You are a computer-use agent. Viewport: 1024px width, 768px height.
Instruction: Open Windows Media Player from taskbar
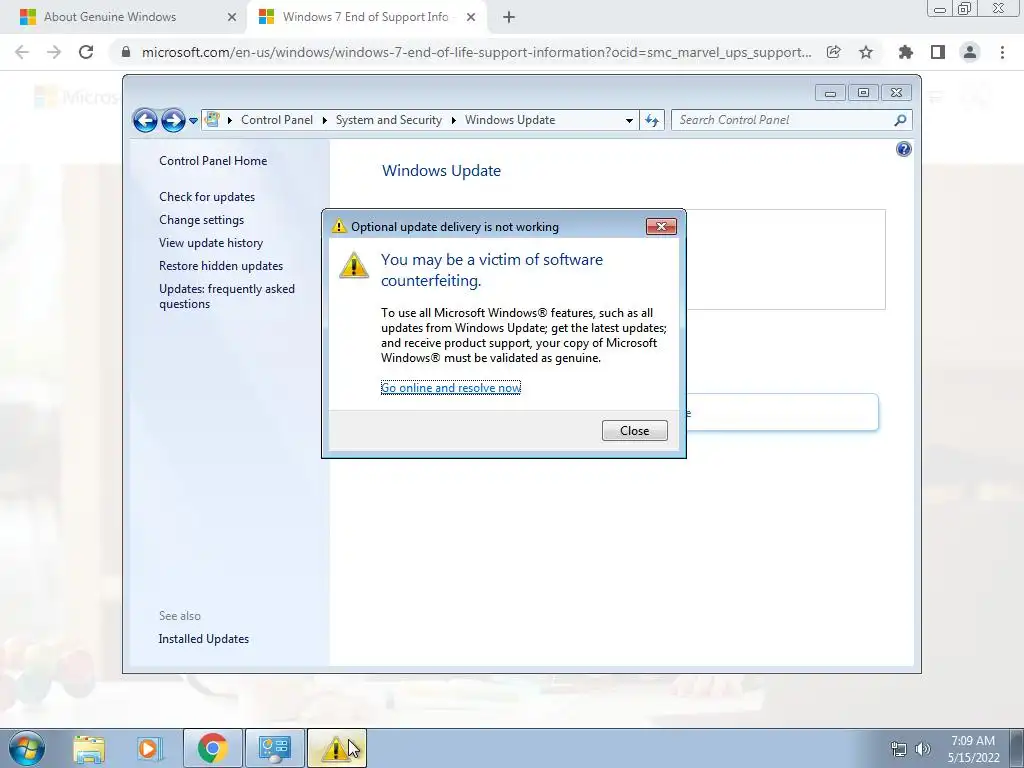[149, 748]
